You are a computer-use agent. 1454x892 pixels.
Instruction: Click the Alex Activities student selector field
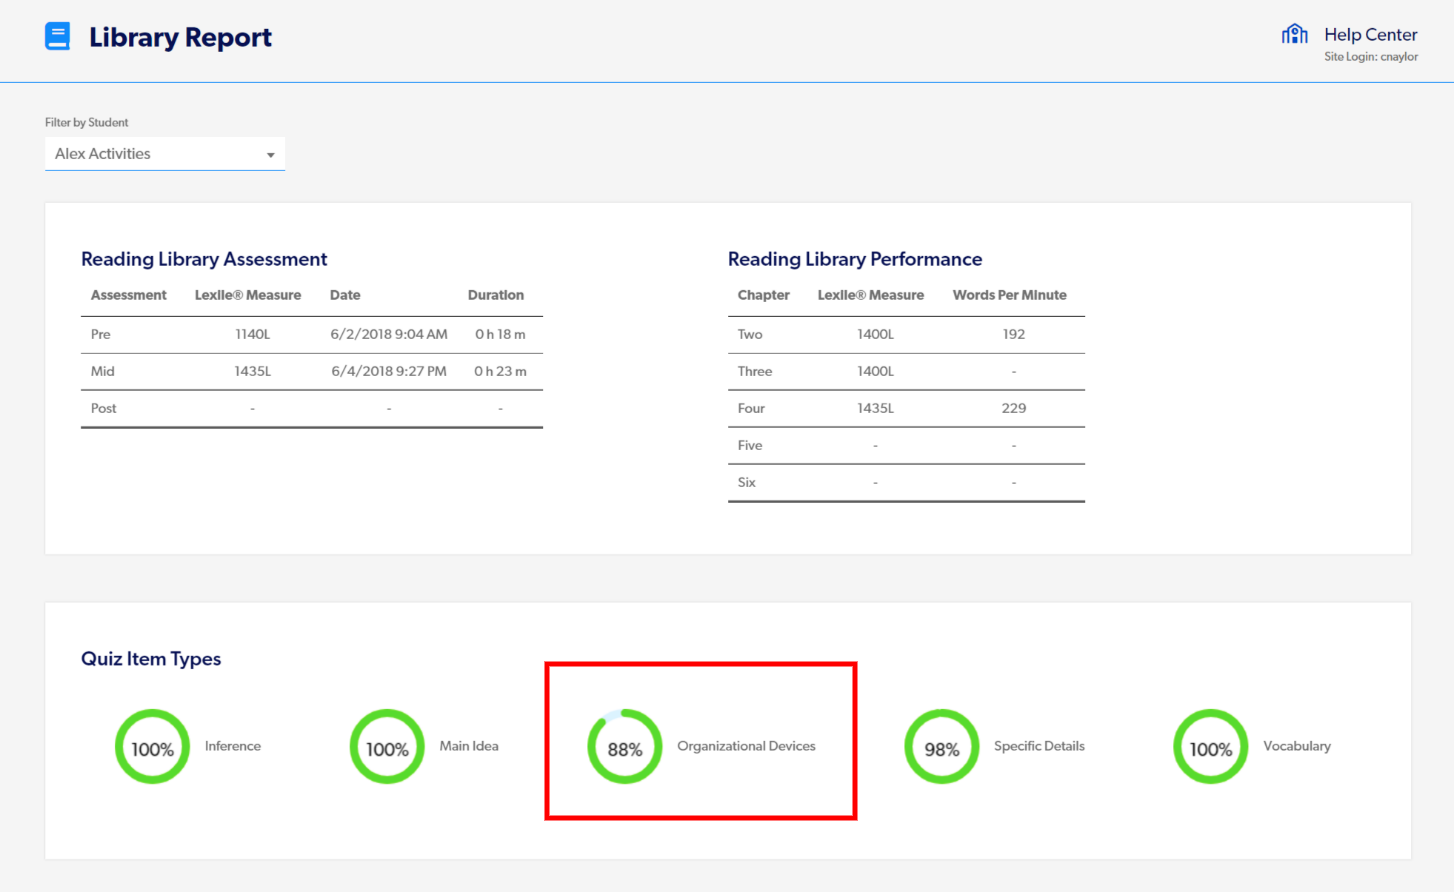click(150, 154)
